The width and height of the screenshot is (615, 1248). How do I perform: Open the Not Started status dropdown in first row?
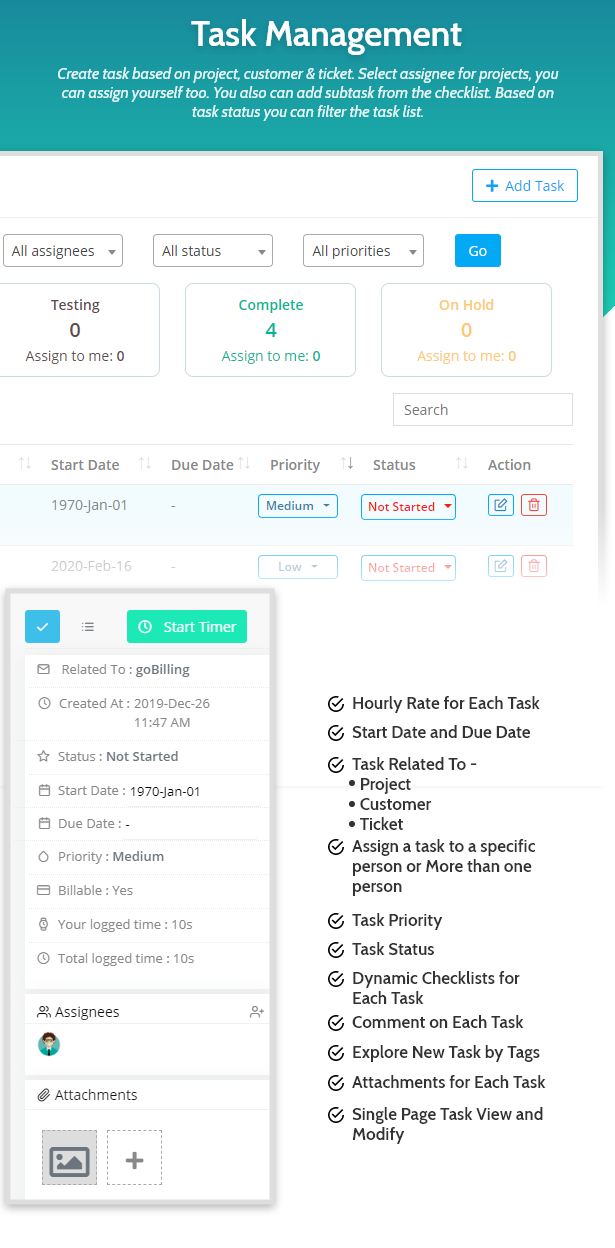click(408, 507)
